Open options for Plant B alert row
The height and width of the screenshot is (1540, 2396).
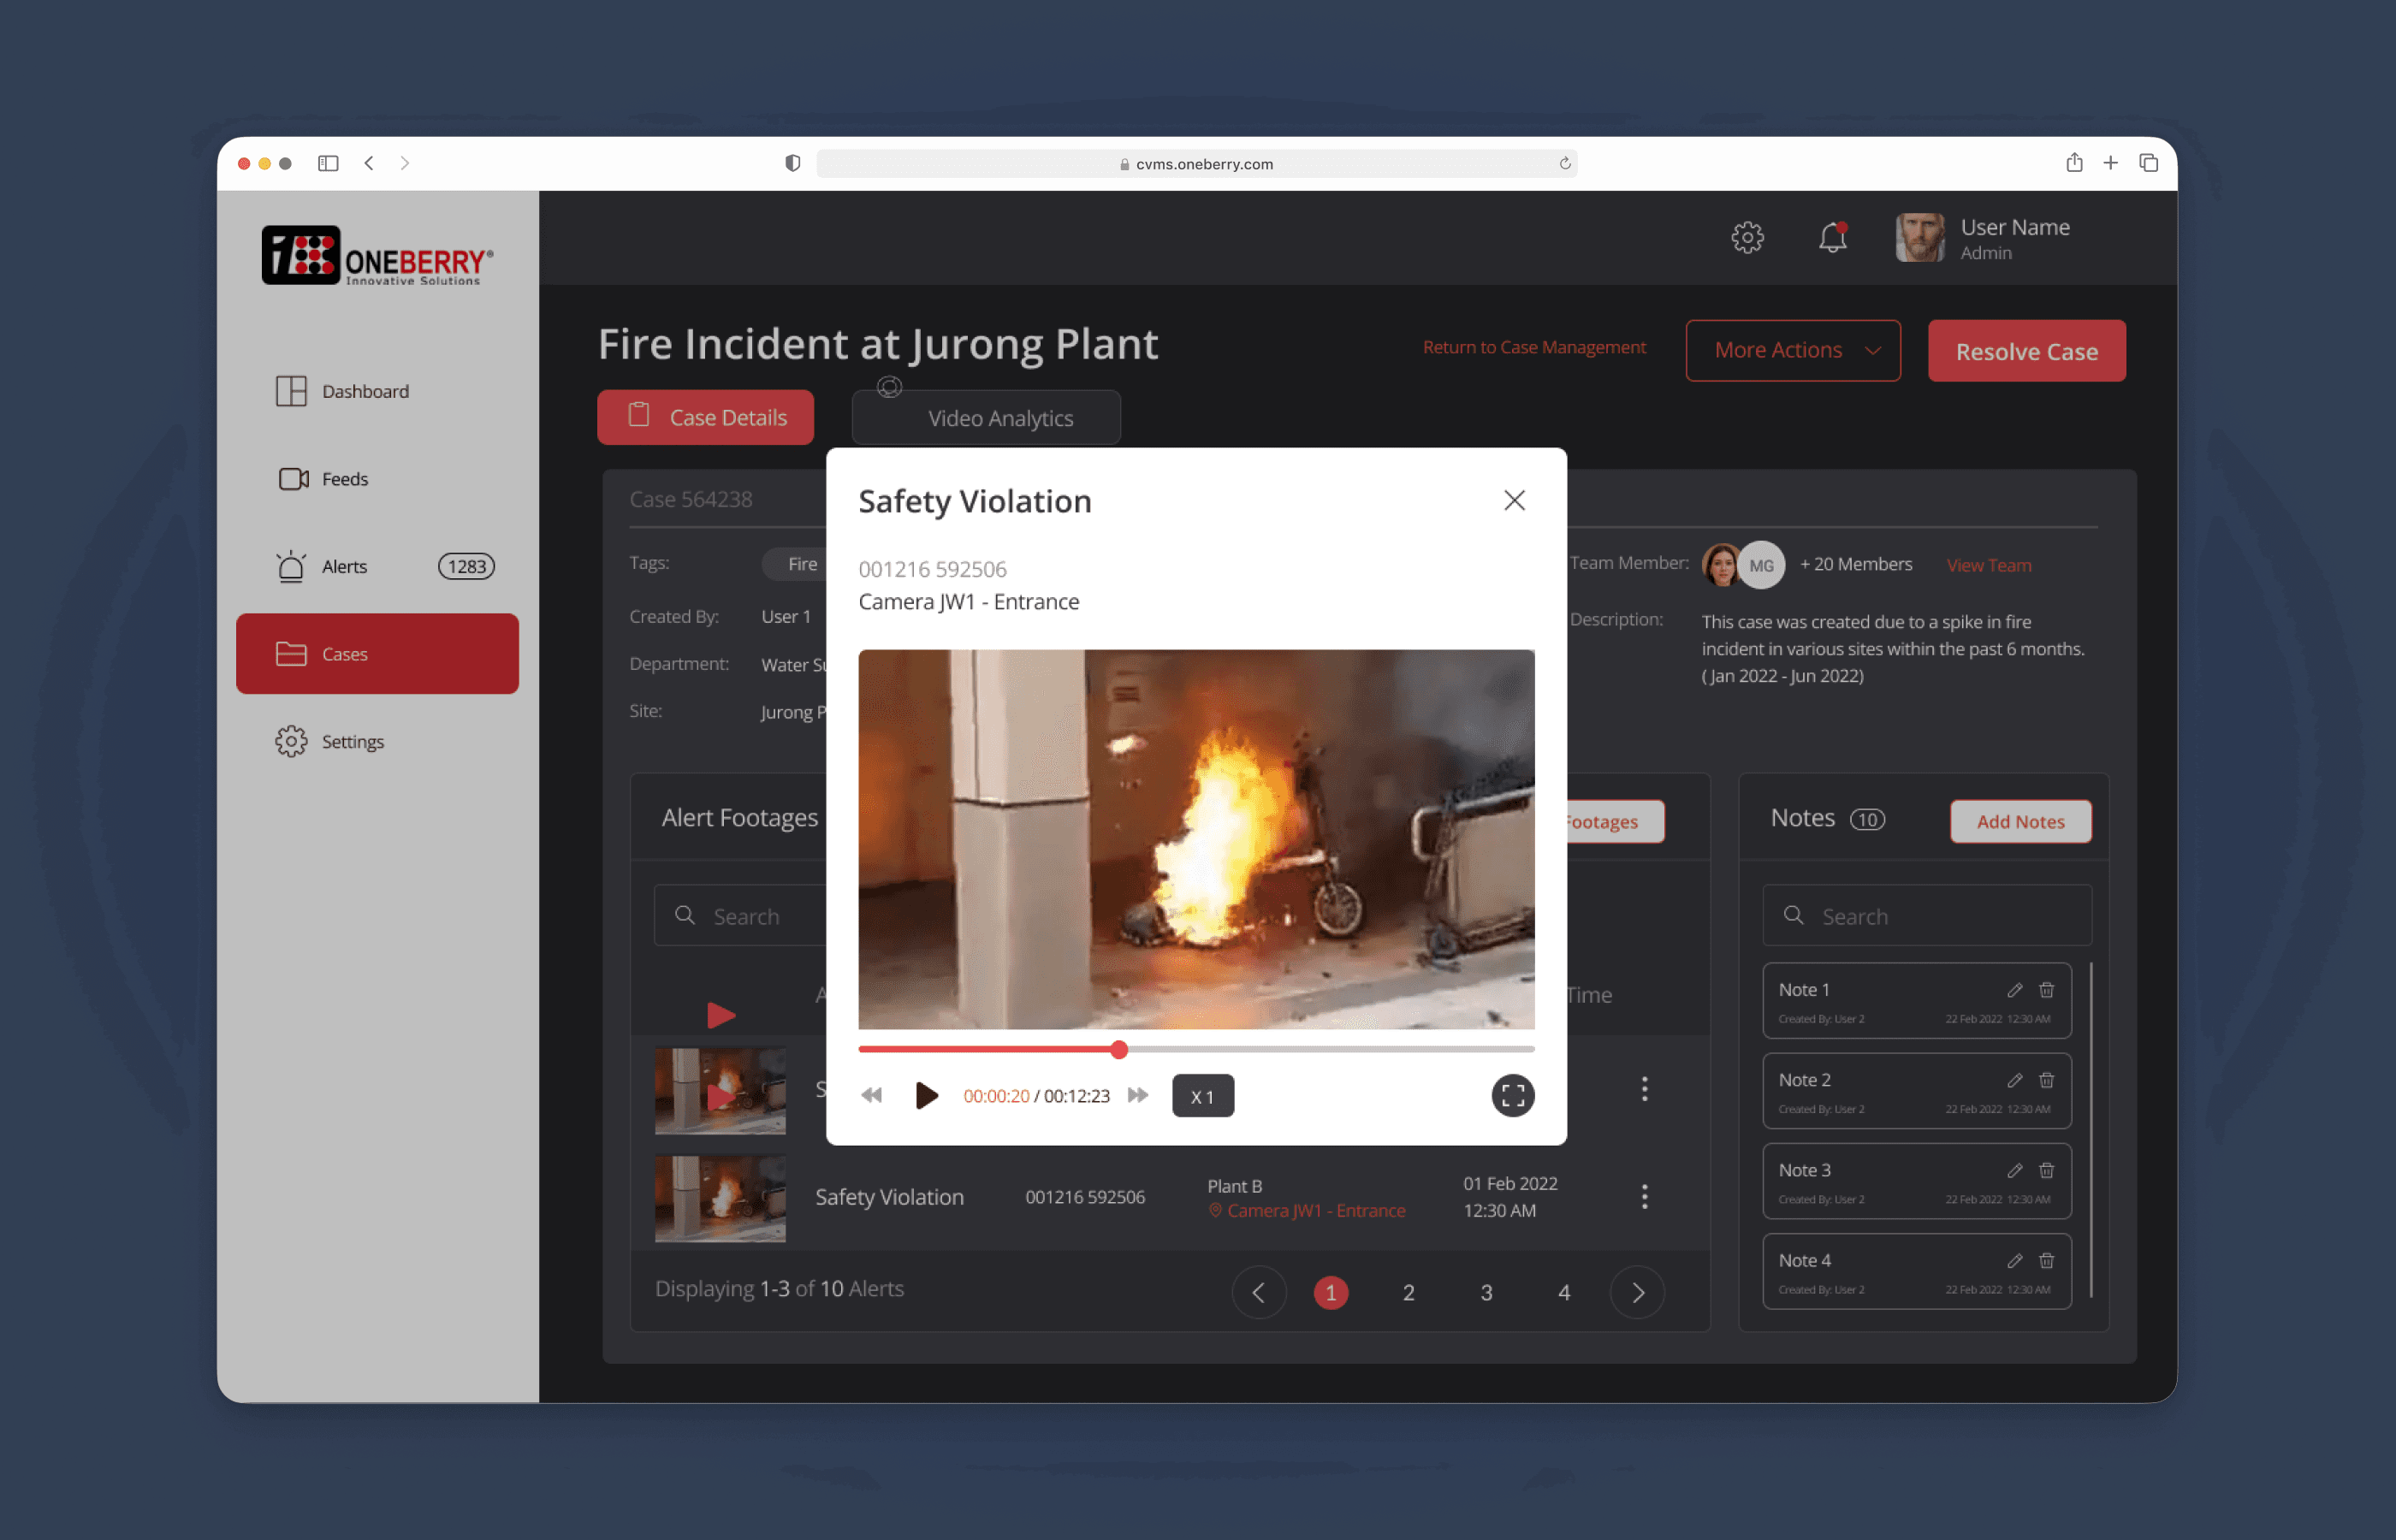(x=1644, y=1197)
